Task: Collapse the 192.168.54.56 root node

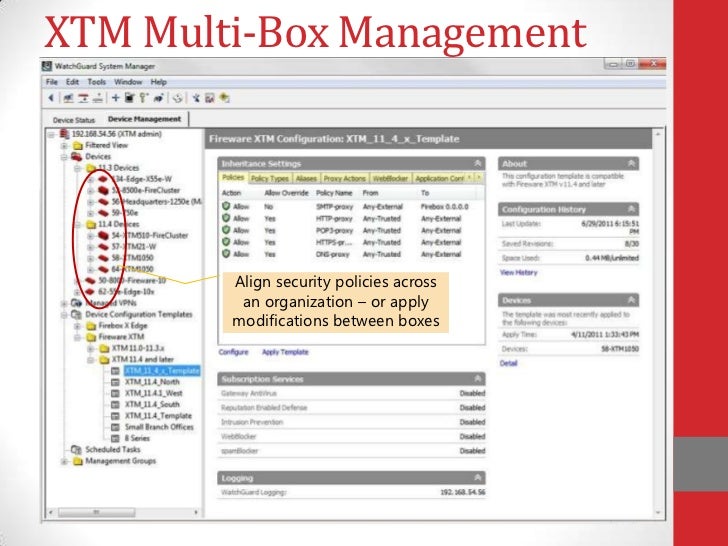Action: click(52, 134)
